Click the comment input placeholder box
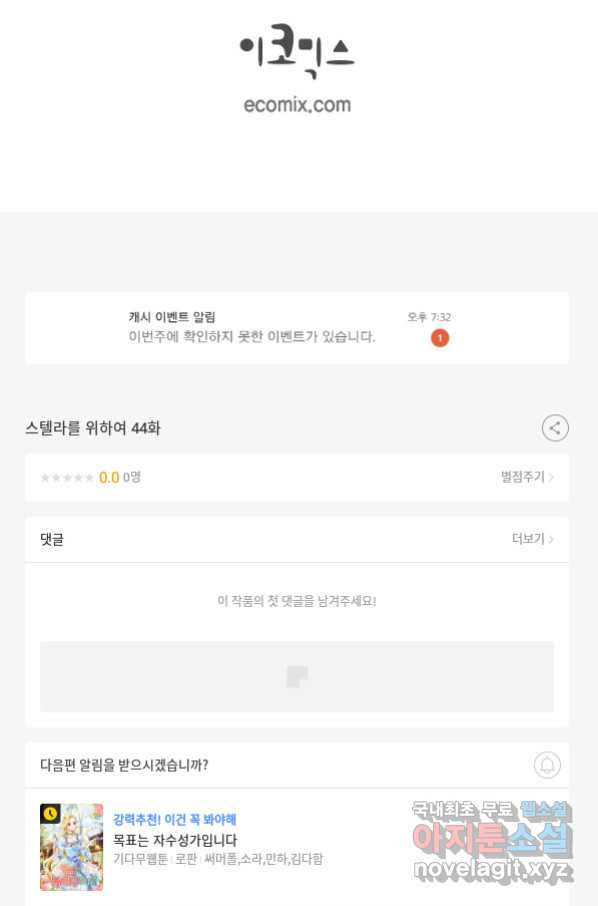 pyautogui.click(x=297, y=676)
